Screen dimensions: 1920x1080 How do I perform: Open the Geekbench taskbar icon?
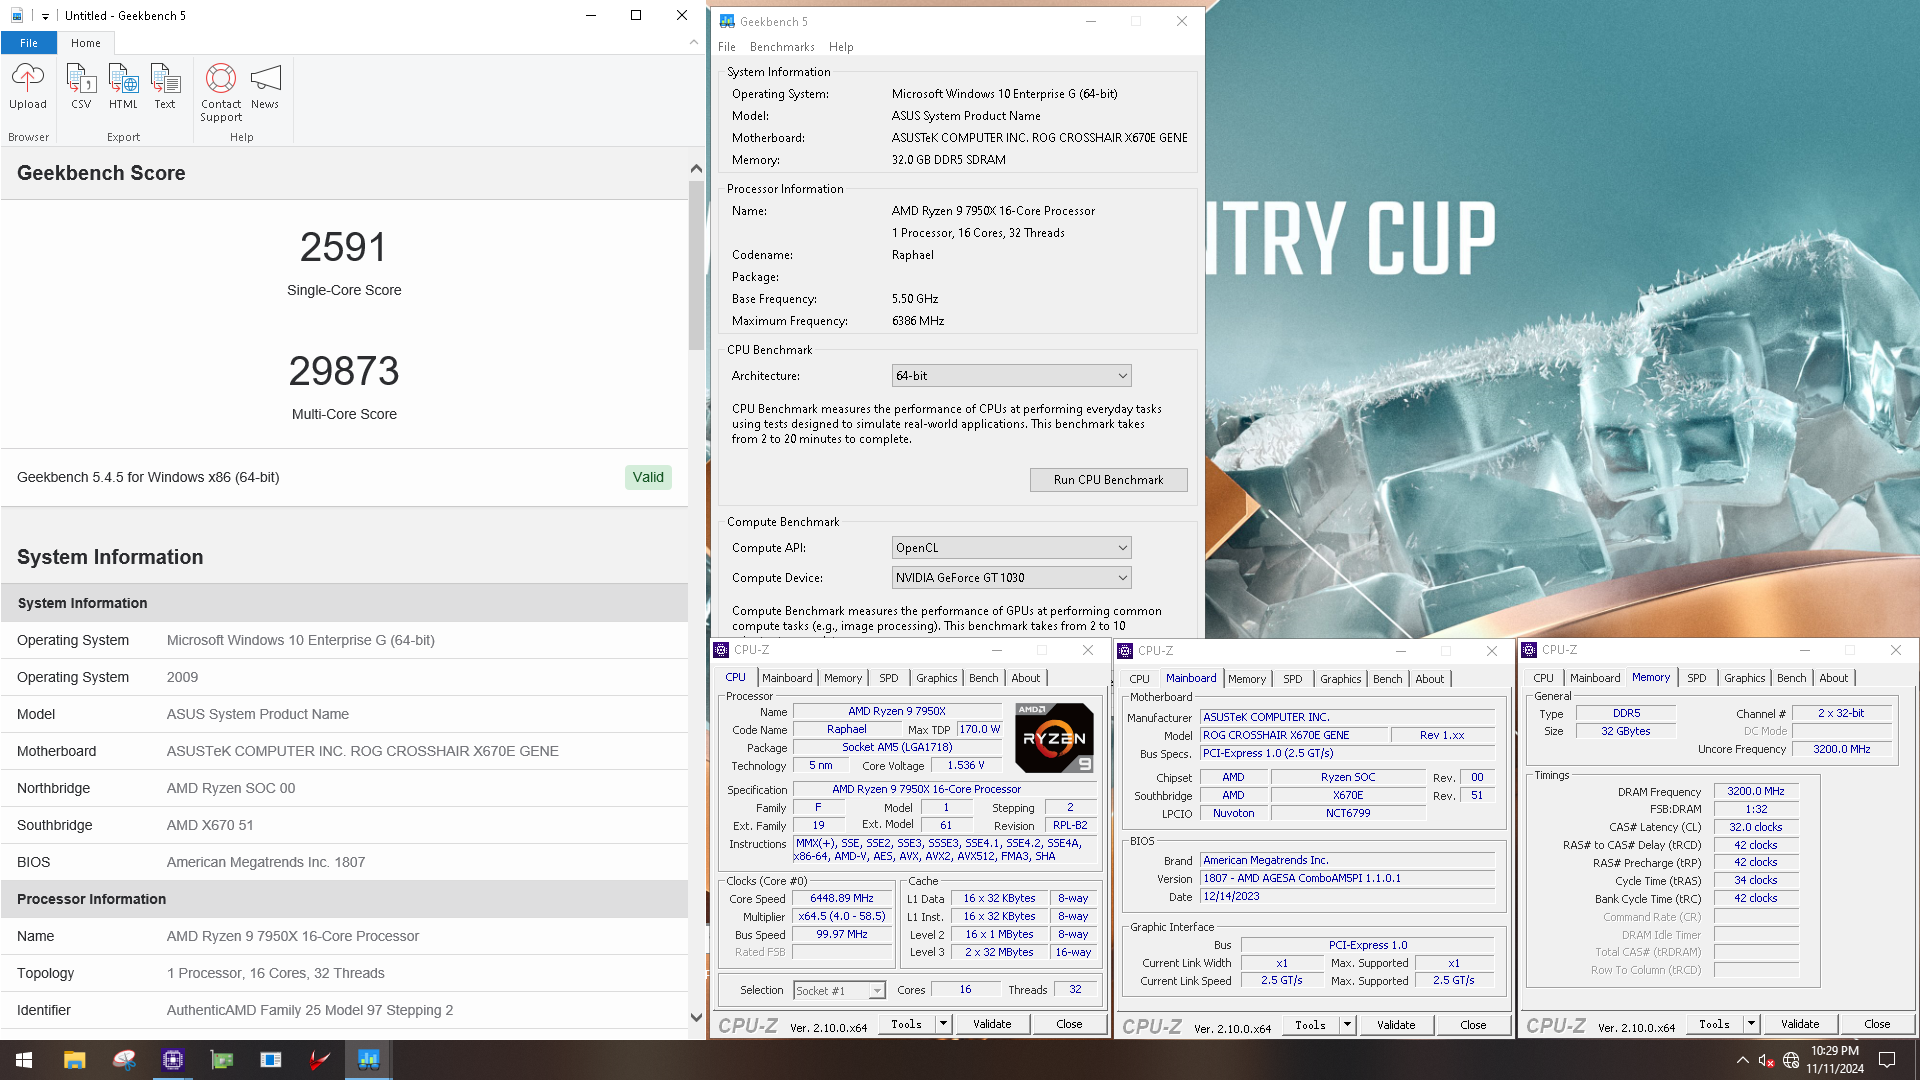pyautogui.click(x=369, y=1060)
